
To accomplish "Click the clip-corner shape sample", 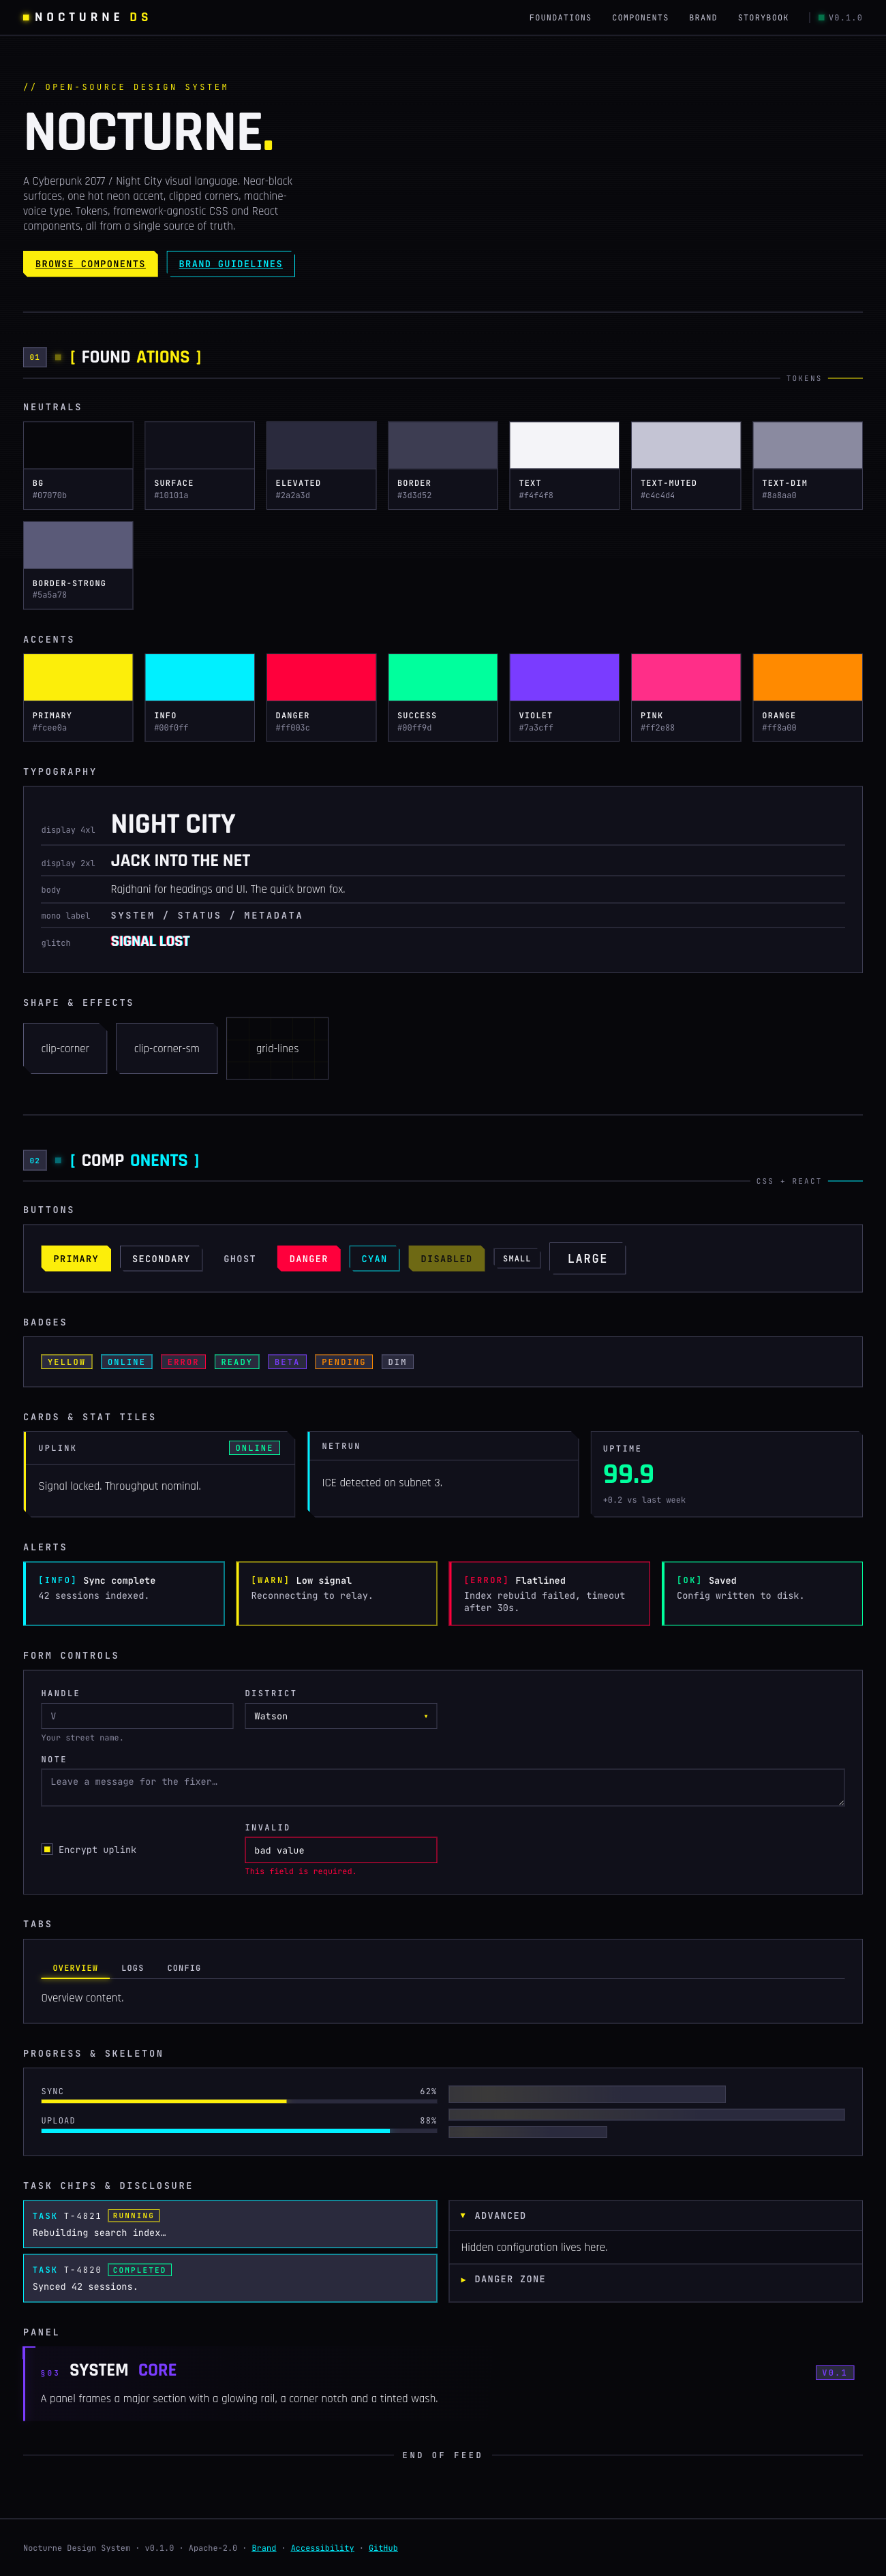I will [65, 1048].
